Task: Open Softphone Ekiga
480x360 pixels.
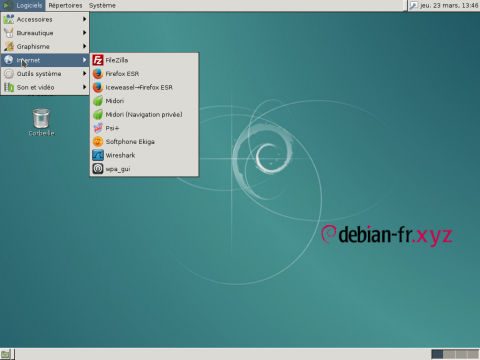Action: click(144, 142)
